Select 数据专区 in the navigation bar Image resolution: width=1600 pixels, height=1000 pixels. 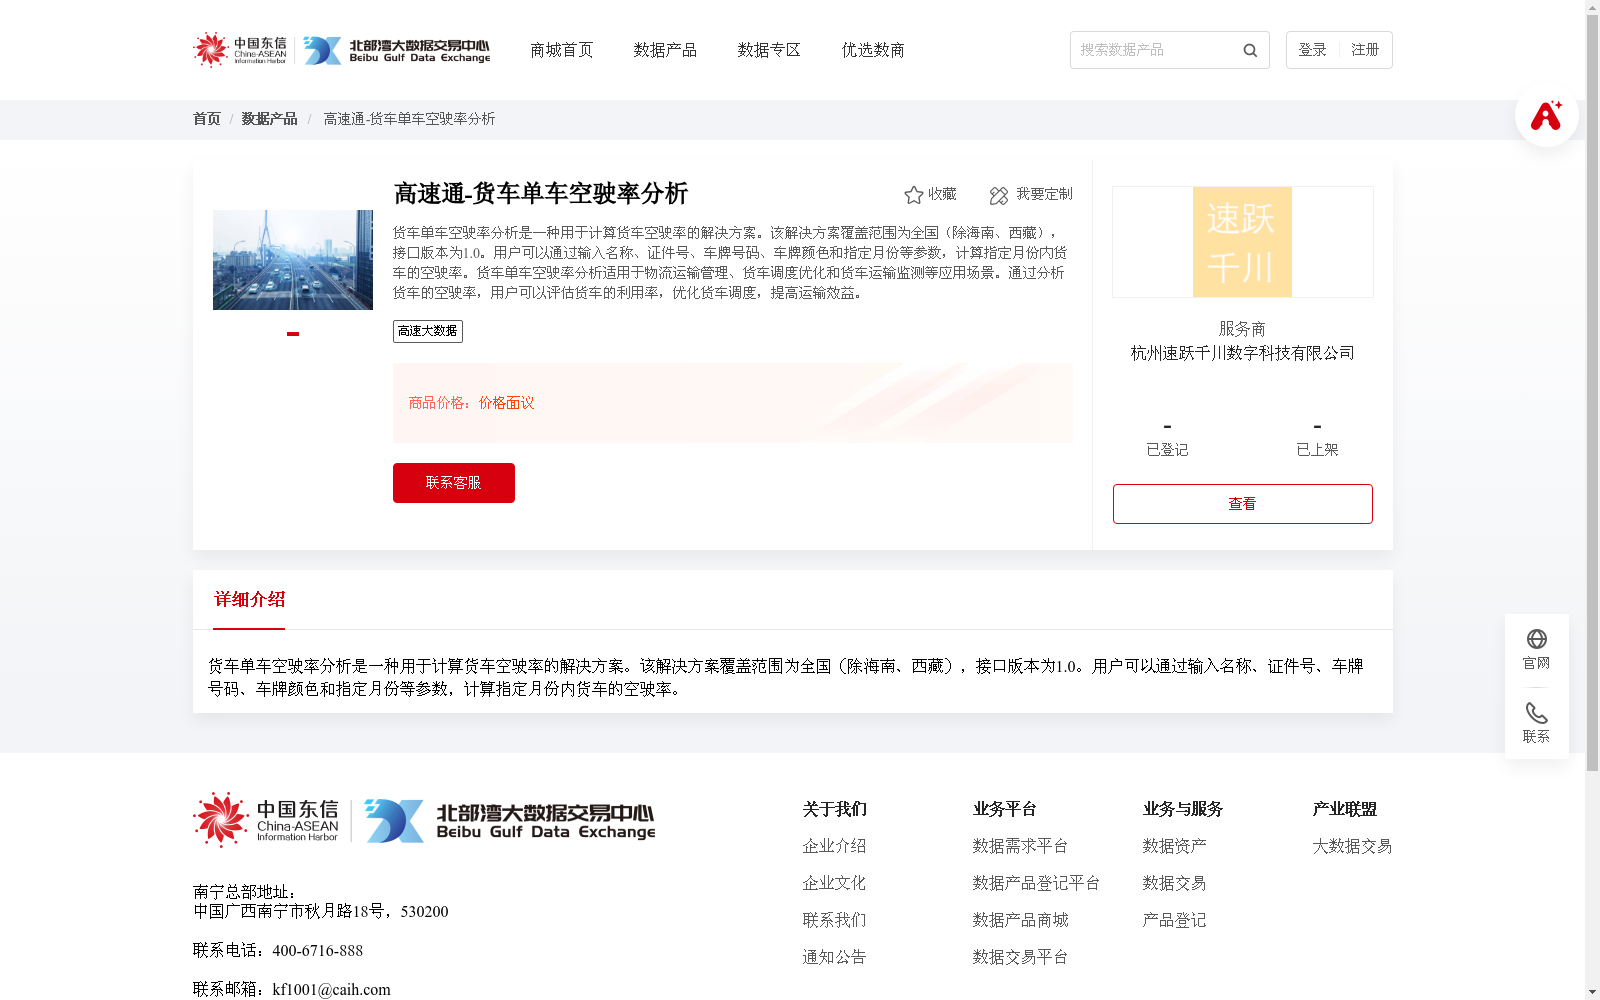click(x=768, y=50)
